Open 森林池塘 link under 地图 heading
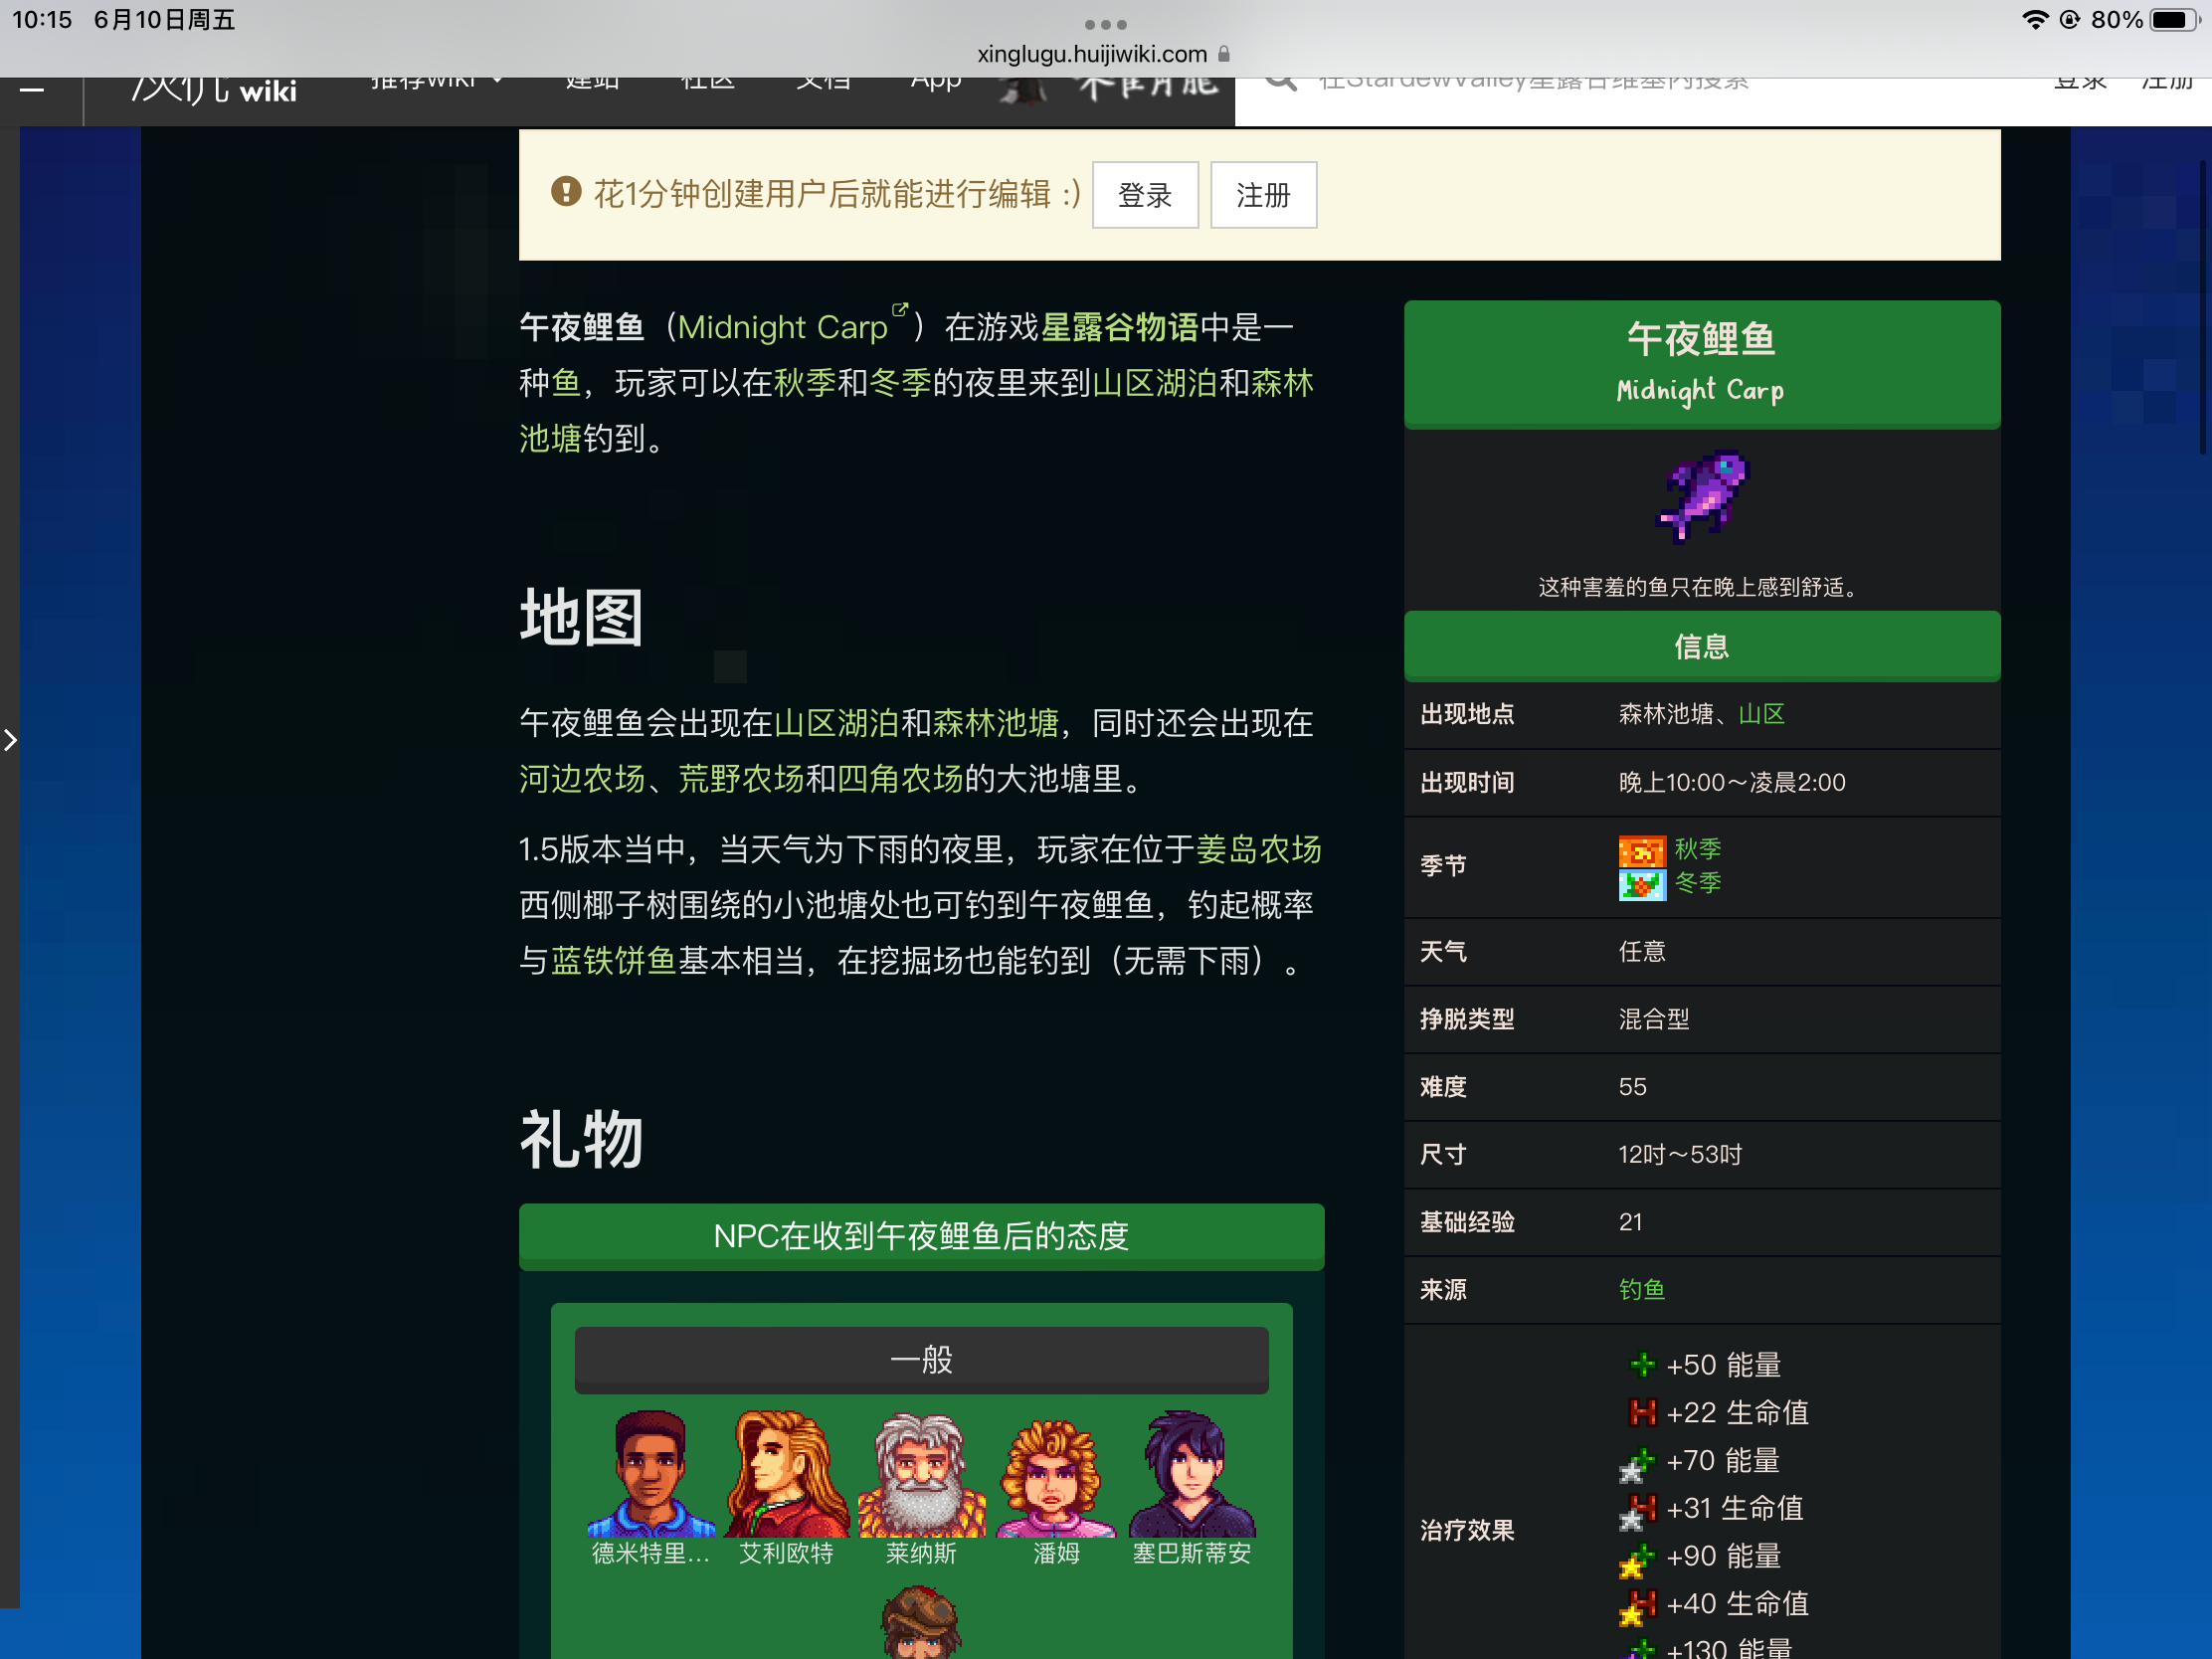This screenshot has width=2212, height=1659. (x=995, y=723)
